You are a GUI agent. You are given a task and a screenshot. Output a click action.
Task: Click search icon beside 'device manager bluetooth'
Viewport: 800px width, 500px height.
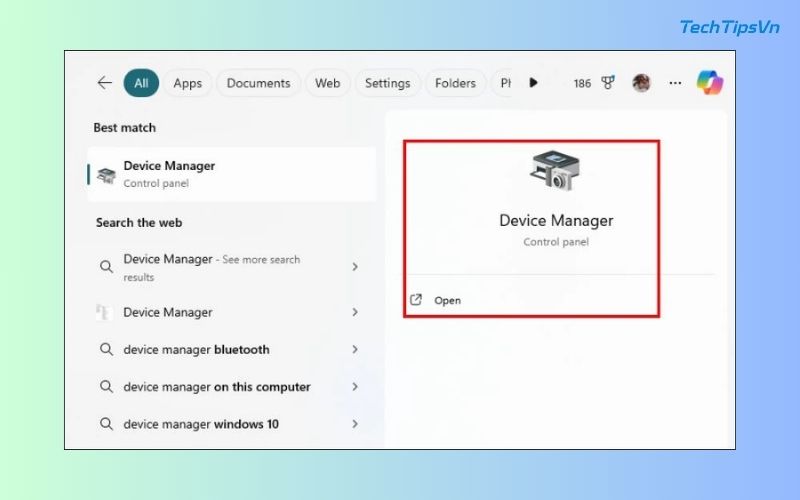coord(106,349)
